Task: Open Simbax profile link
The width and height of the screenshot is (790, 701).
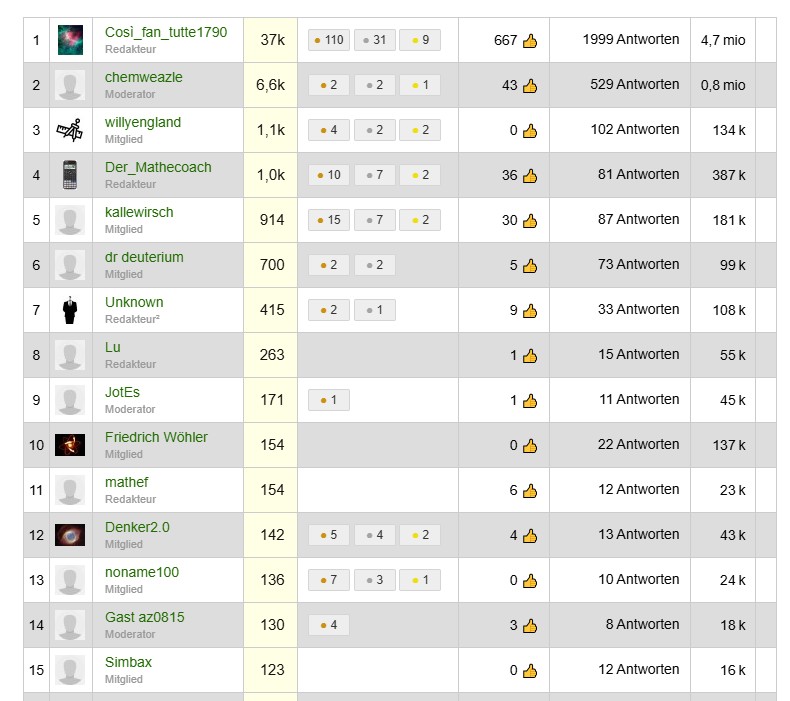Action: pyautogui.click(x=128, y=662)
